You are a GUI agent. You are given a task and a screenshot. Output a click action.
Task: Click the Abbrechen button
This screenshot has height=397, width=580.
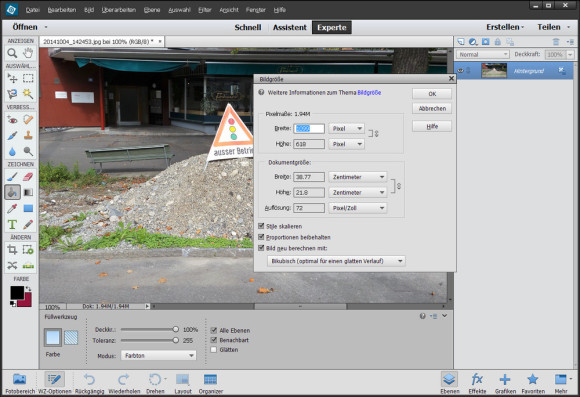point(432,108)
